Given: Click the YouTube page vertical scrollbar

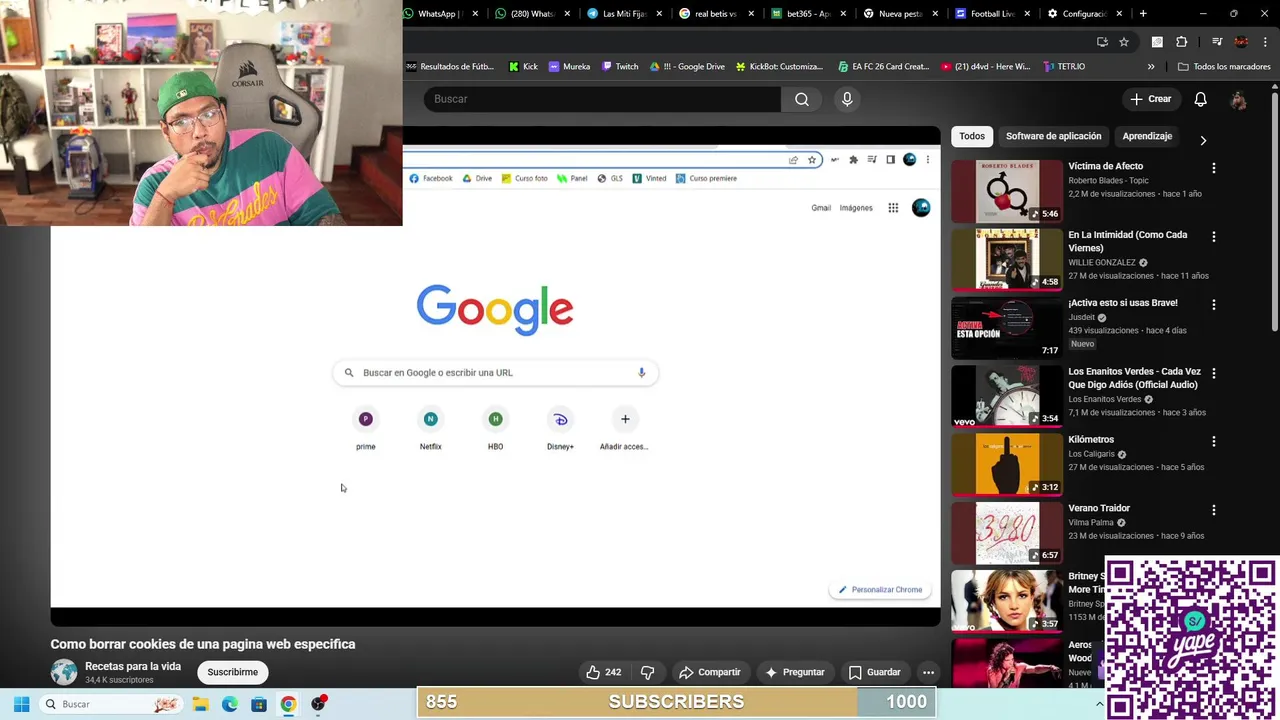Looking at the screenshot, I should click(x=1275, y=212).
